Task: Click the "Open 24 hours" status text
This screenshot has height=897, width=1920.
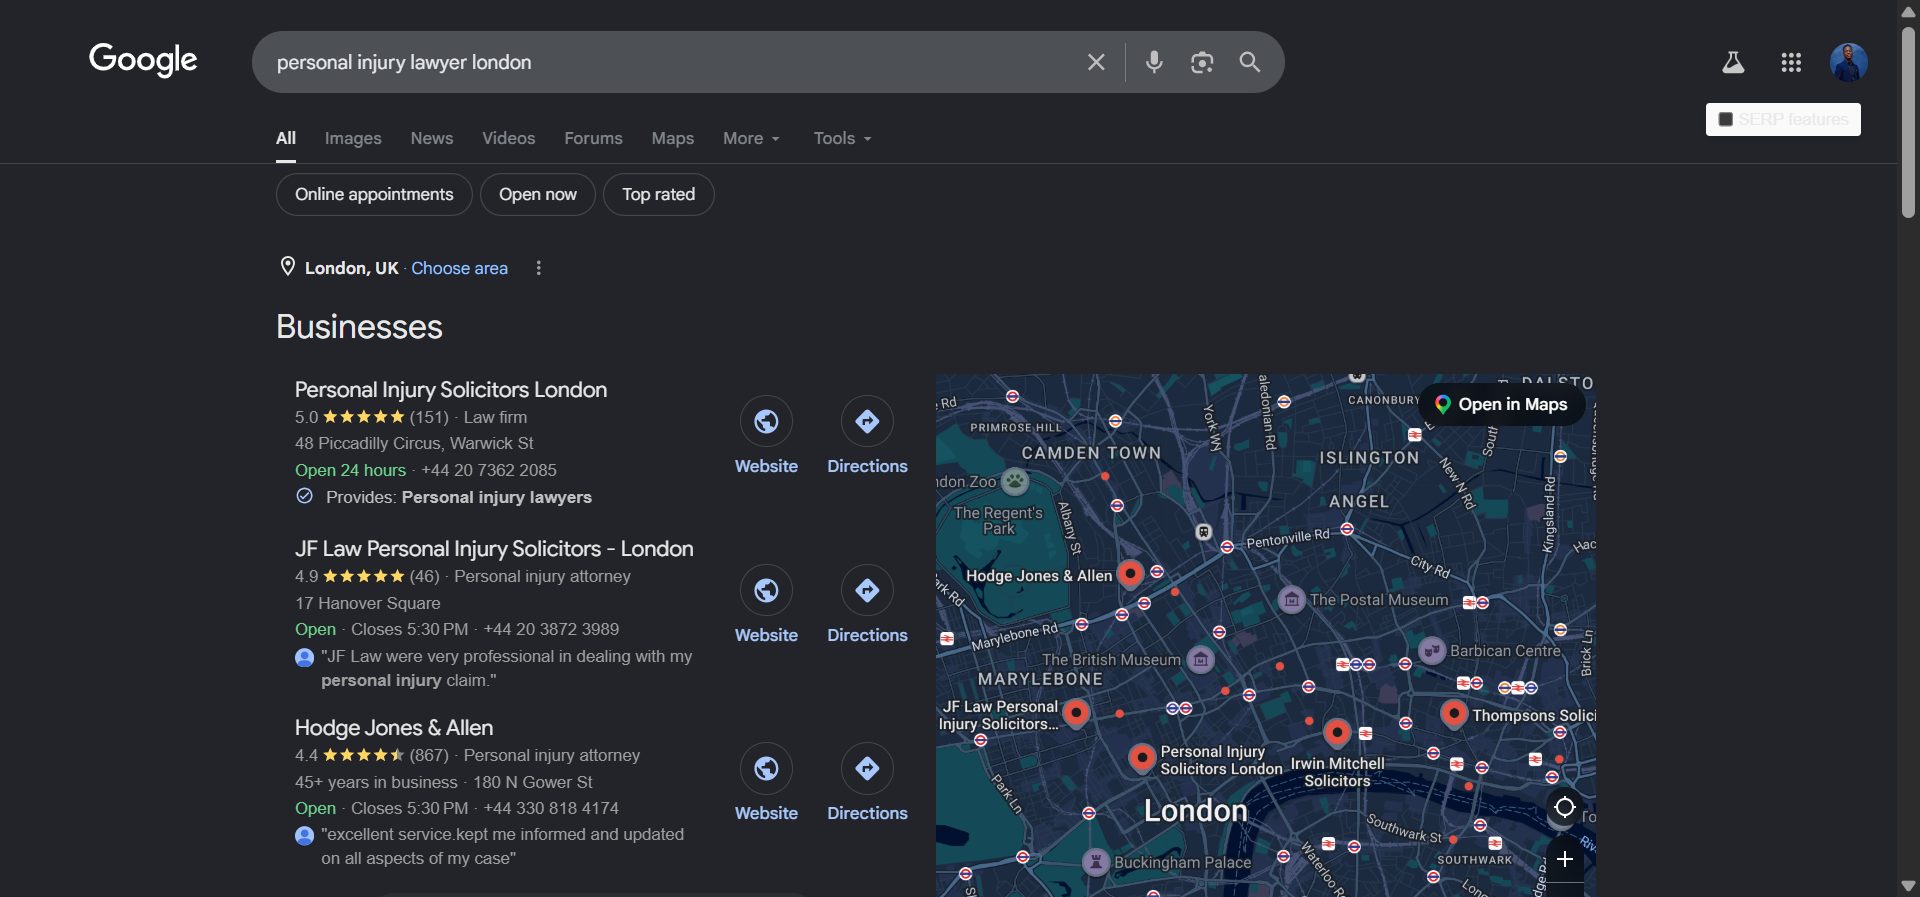Action: point(350,470)
